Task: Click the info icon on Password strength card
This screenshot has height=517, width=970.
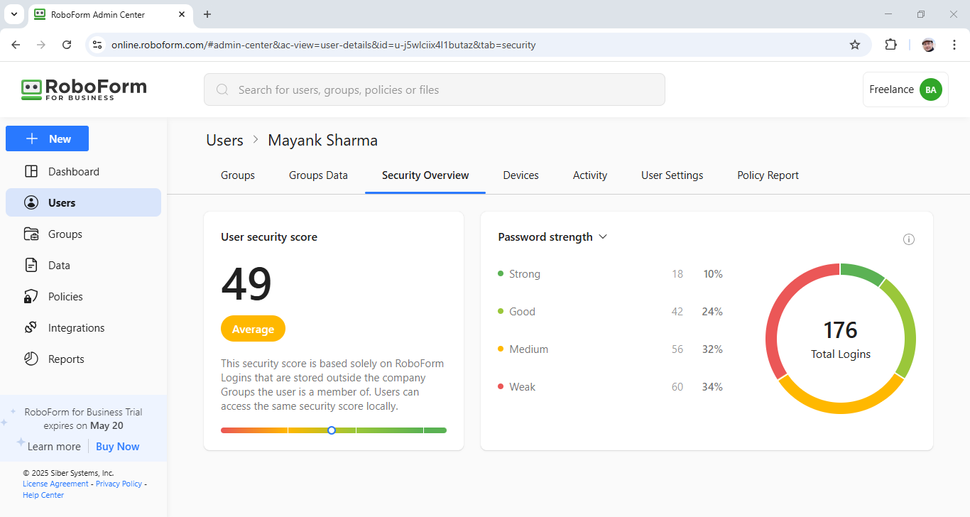Action: (x=909, y=240)
